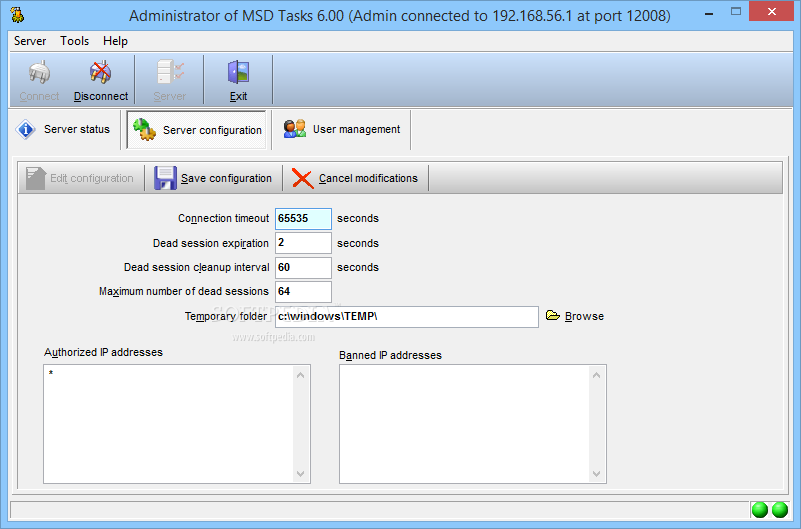Click the last green status indicator light
801x529 pixels.
780,510
